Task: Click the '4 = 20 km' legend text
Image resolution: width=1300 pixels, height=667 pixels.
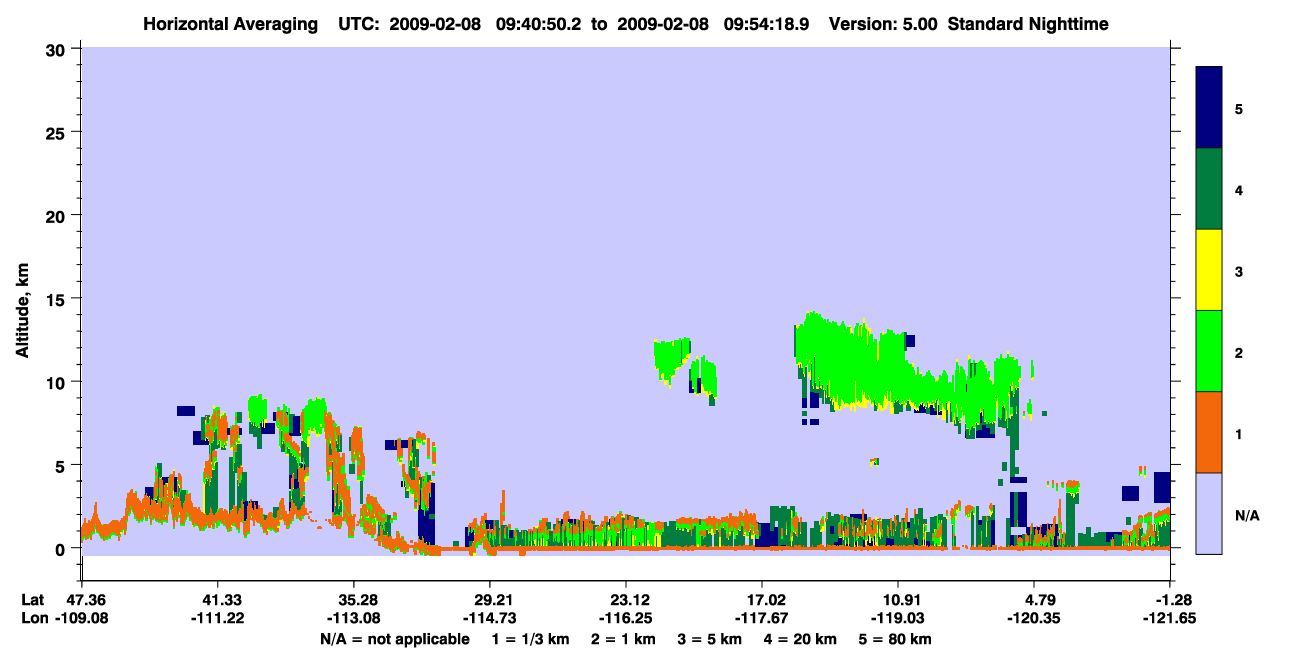Action: pyautogui.click(x=800, y=639)
